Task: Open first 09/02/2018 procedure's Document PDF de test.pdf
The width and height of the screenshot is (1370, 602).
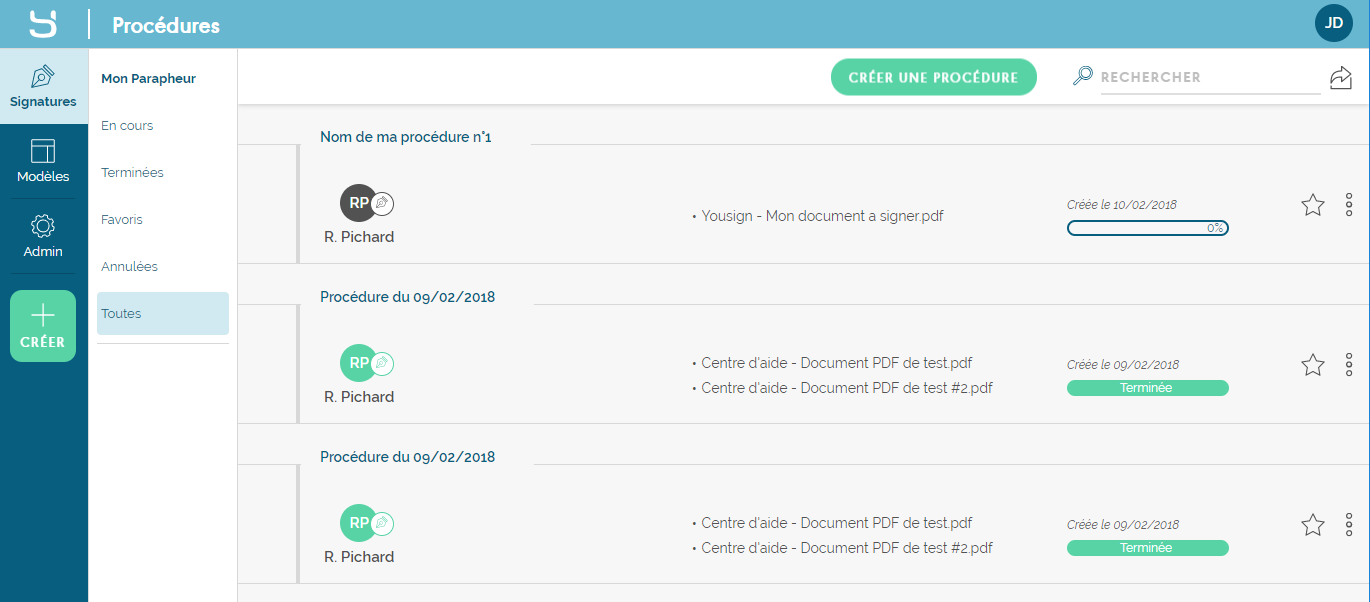Action: point(837,363)
